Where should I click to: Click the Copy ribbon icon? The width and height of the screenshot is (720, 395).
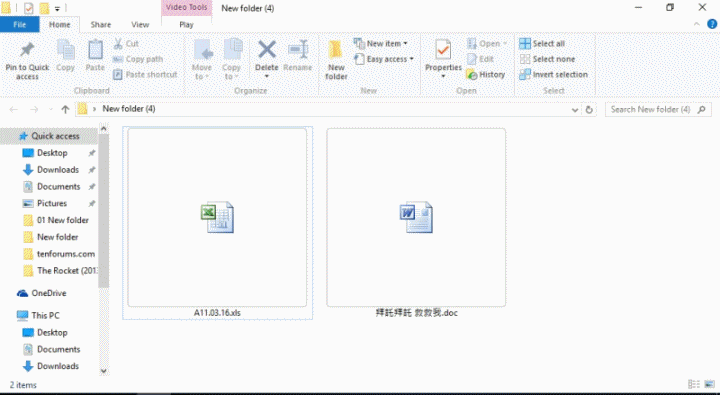tap(65, 50)
